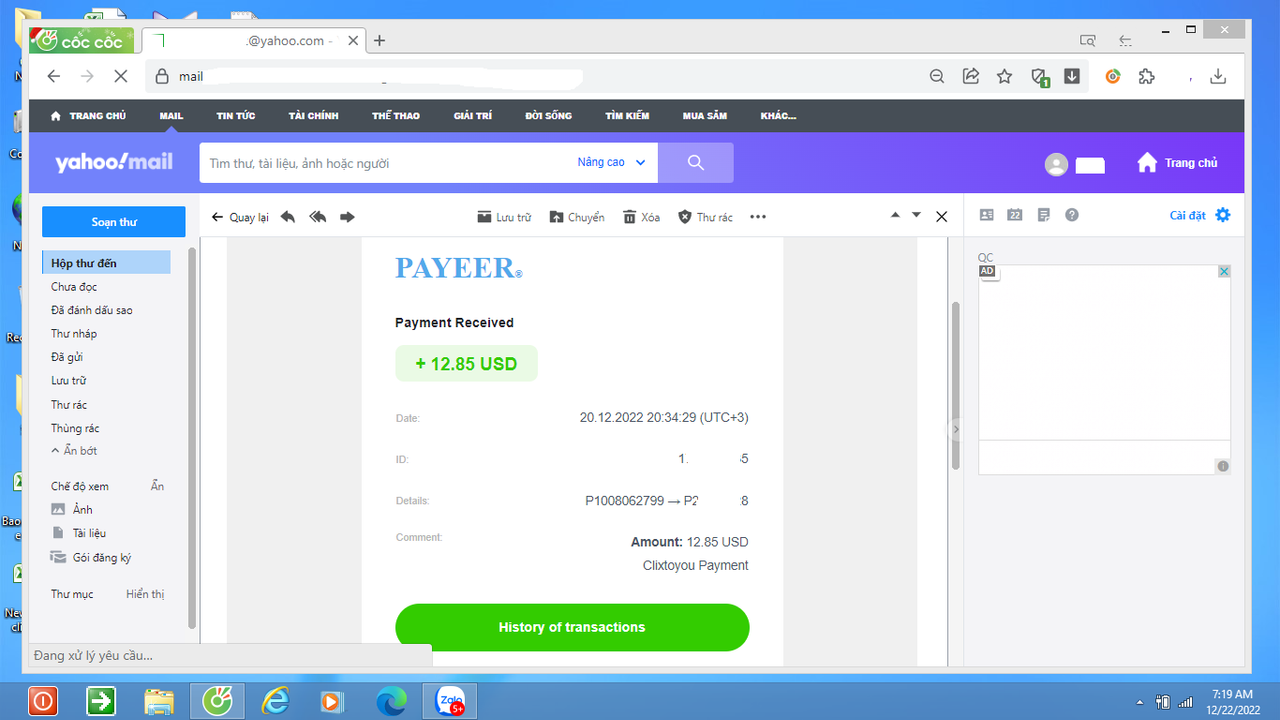Screen dimensions: 1280x720
Task: Open Internet Explorer in the taskbar
Action: pyautogui.click(x=275, y=701)
